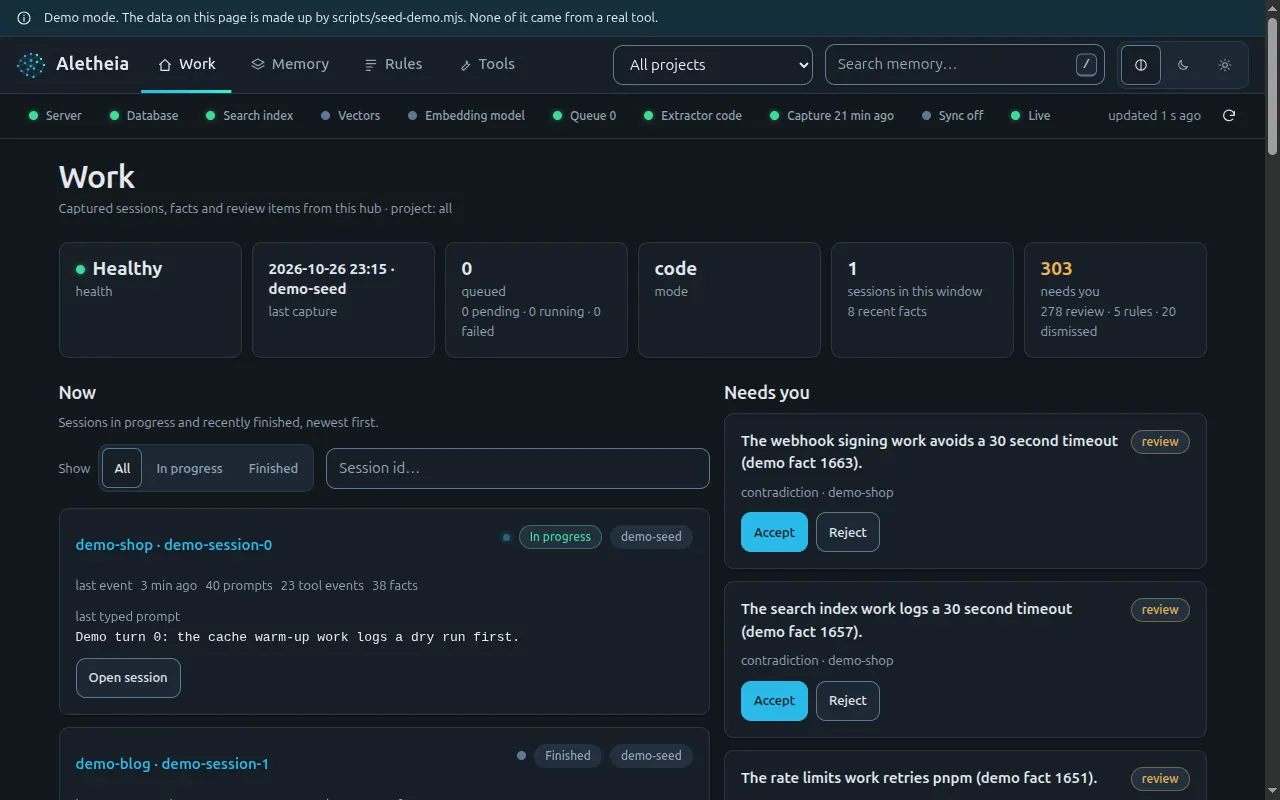Click the Finished status badge
Screen dimensions: 1280x800
[x=568, y=756]
